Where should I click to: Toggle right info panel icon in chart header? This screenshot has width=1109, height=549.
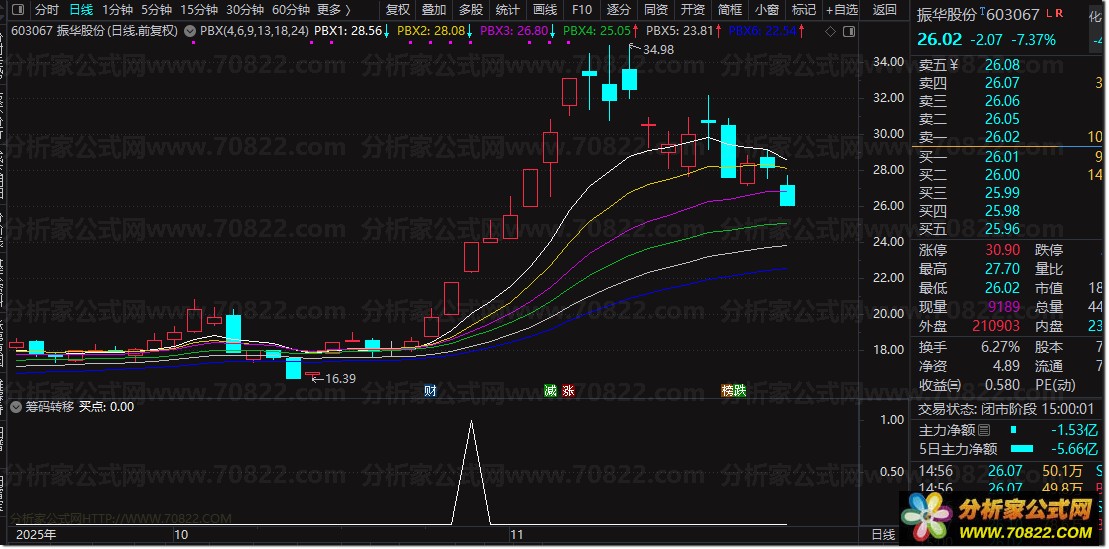(849, 31)
